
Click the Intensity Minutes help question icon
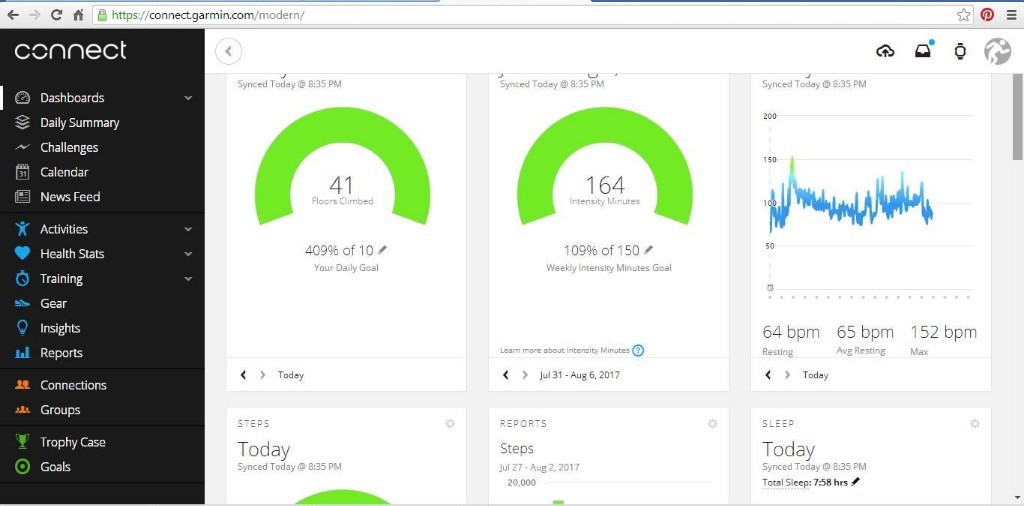[x=638, y=351]
